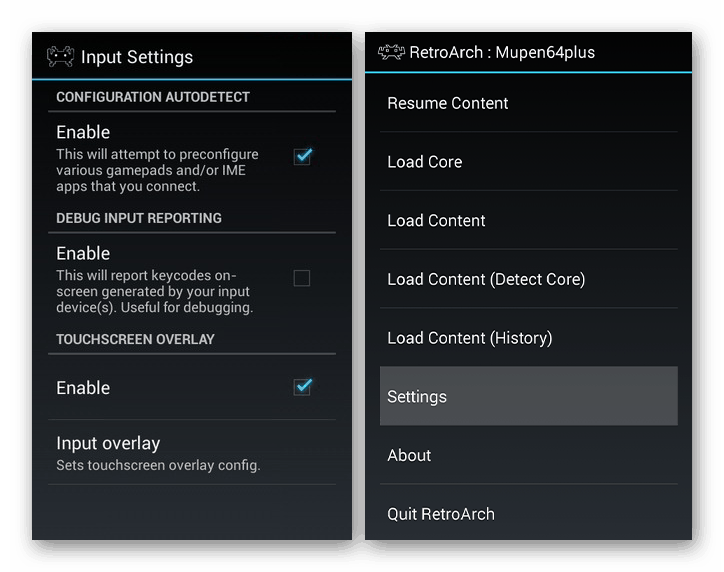Viewport: 724px width, 572px height.
Task: Click the Debug Input Reporting section header
Action: 139,218
